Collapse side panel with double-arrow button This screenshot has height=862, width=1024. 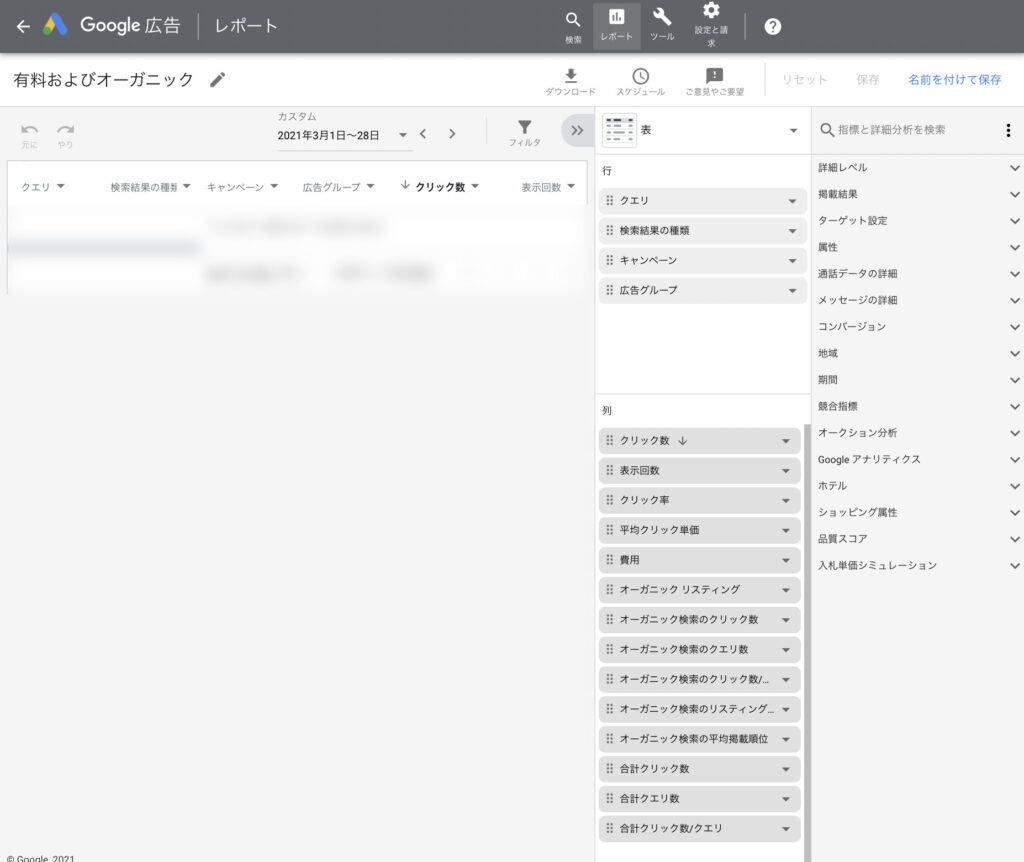click(577, 130)
